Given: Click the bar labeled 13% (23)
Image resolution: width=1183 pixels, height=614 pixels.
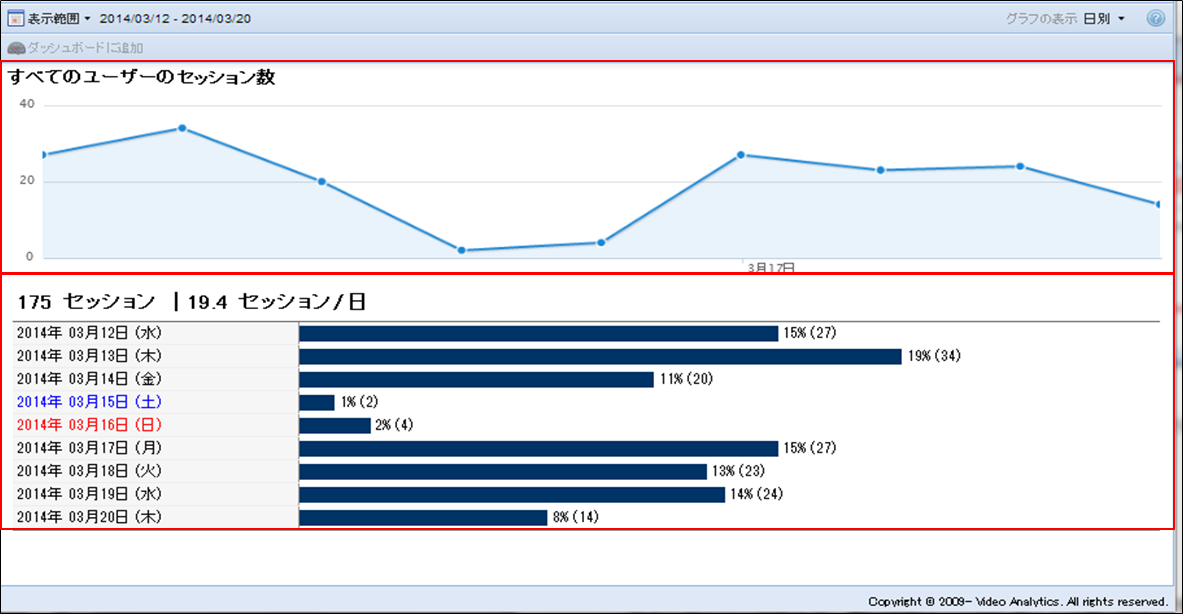Looking at the screenshot, I should (503, 471).
